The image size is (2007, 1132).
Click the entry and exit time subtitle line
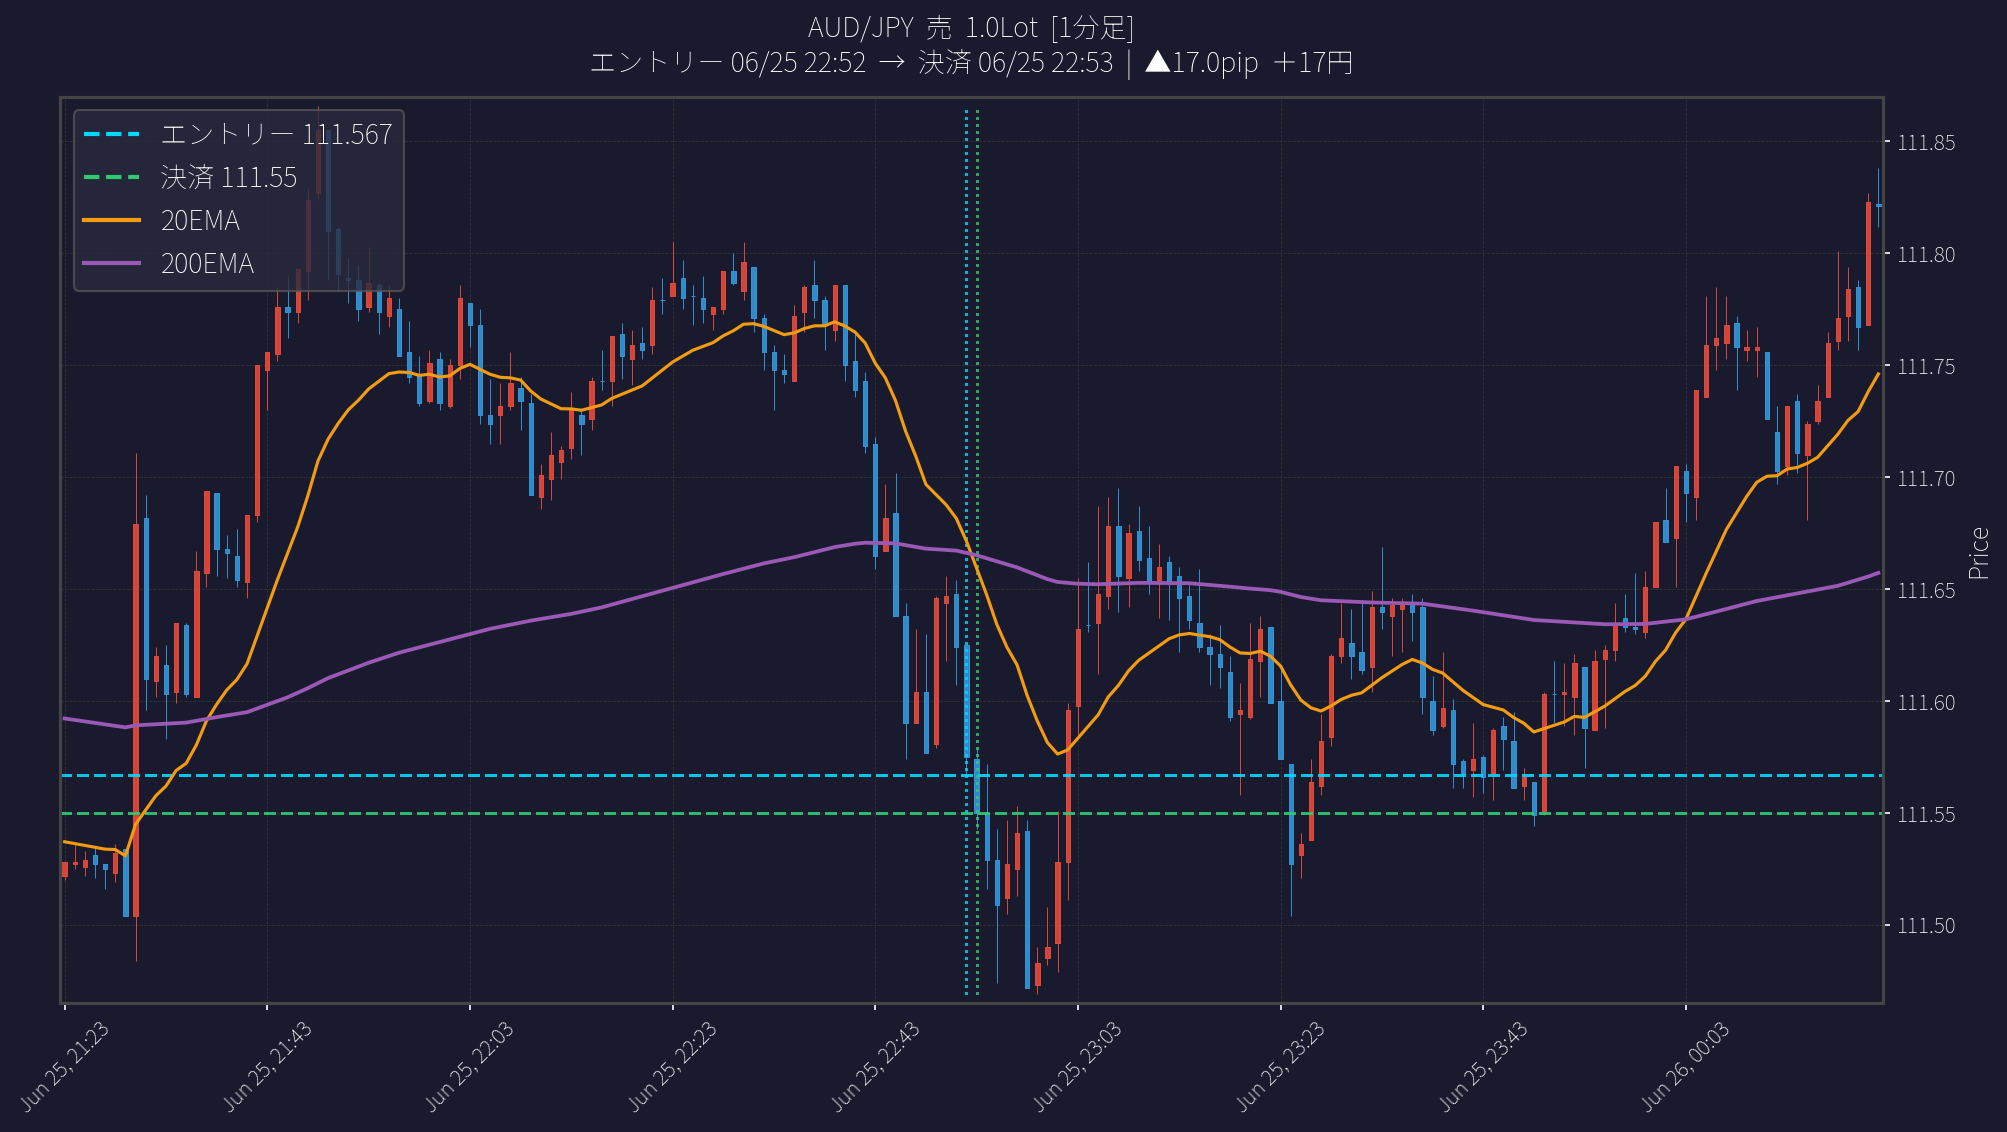971,62
